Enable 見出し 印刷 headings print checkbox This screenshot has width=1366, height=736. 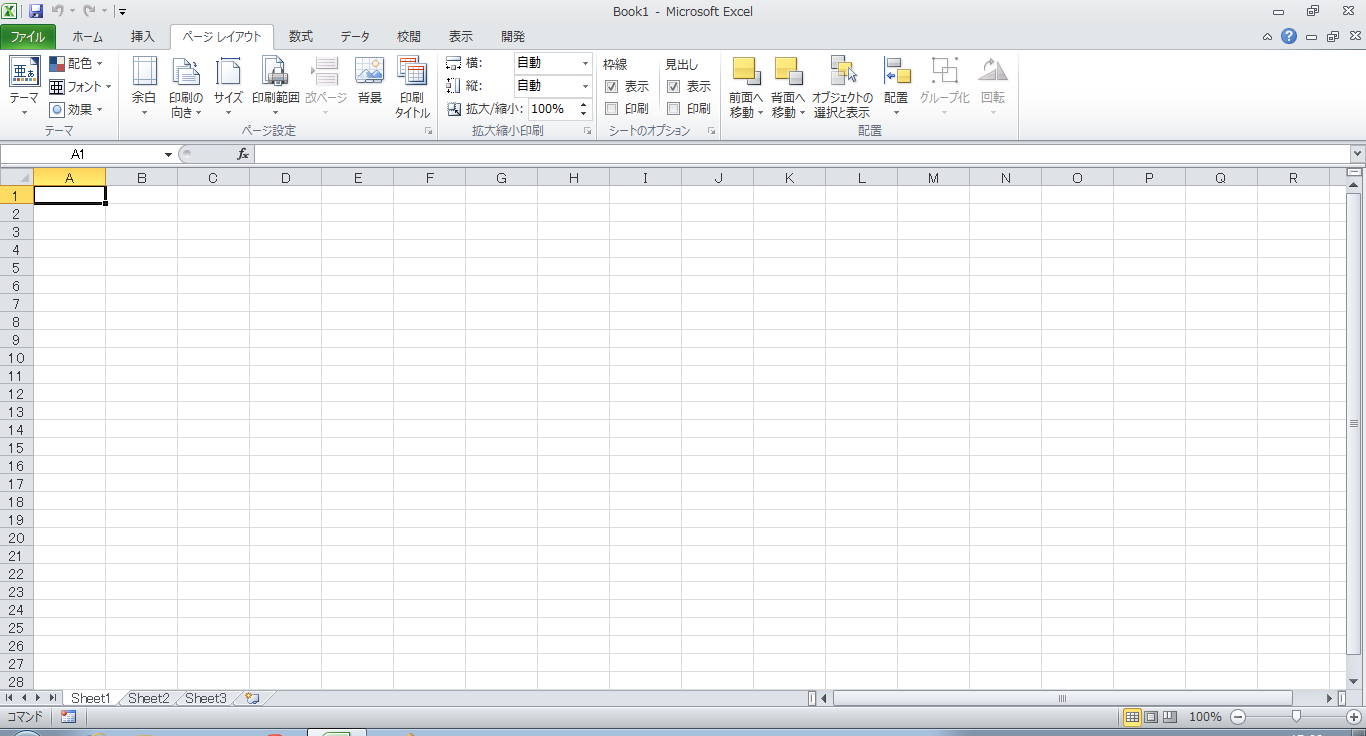[674, 109]
